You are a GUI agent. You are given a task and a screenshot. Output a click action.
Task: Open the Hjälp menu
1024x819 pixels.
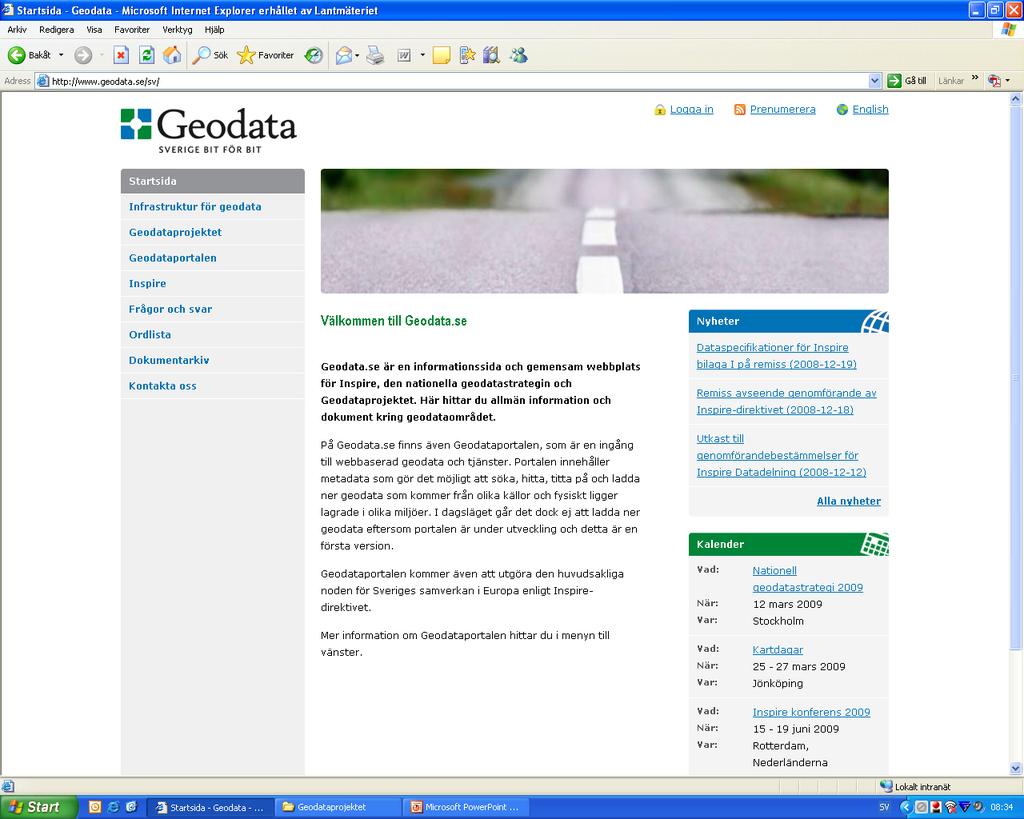click(x=214, y=29)
